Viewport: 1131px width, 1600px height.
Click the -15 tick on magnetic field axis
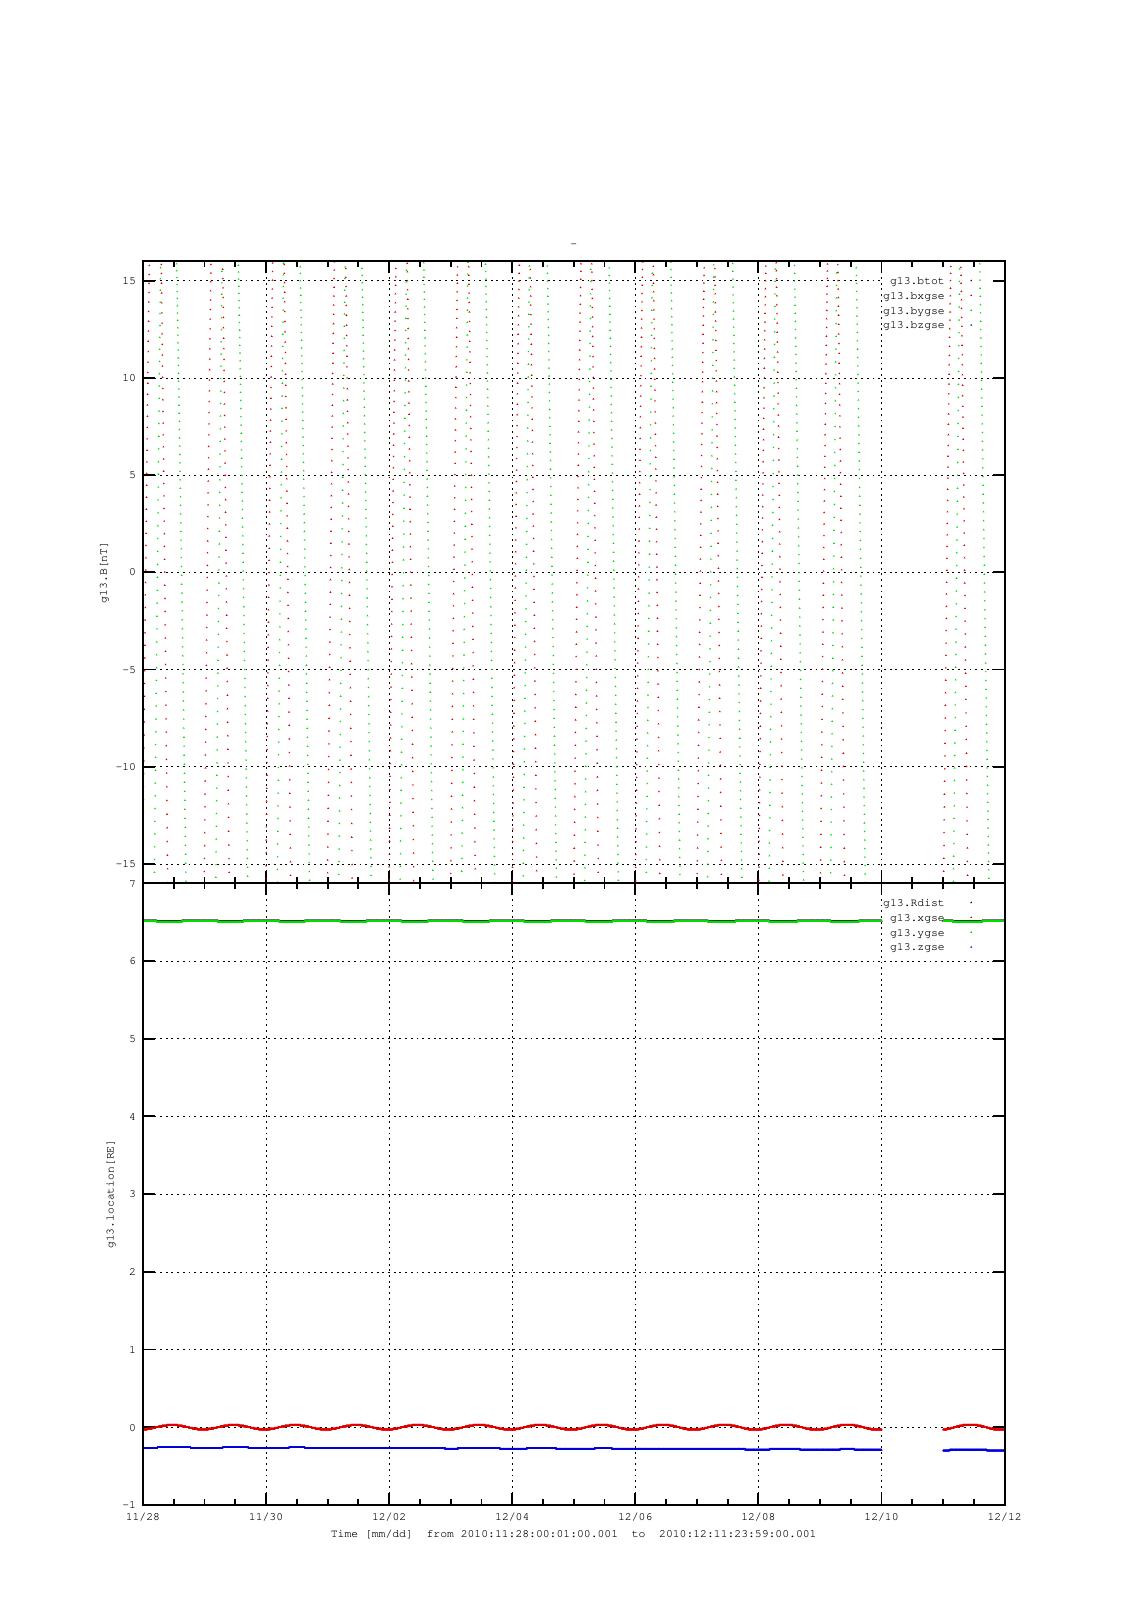pos(125,864)
